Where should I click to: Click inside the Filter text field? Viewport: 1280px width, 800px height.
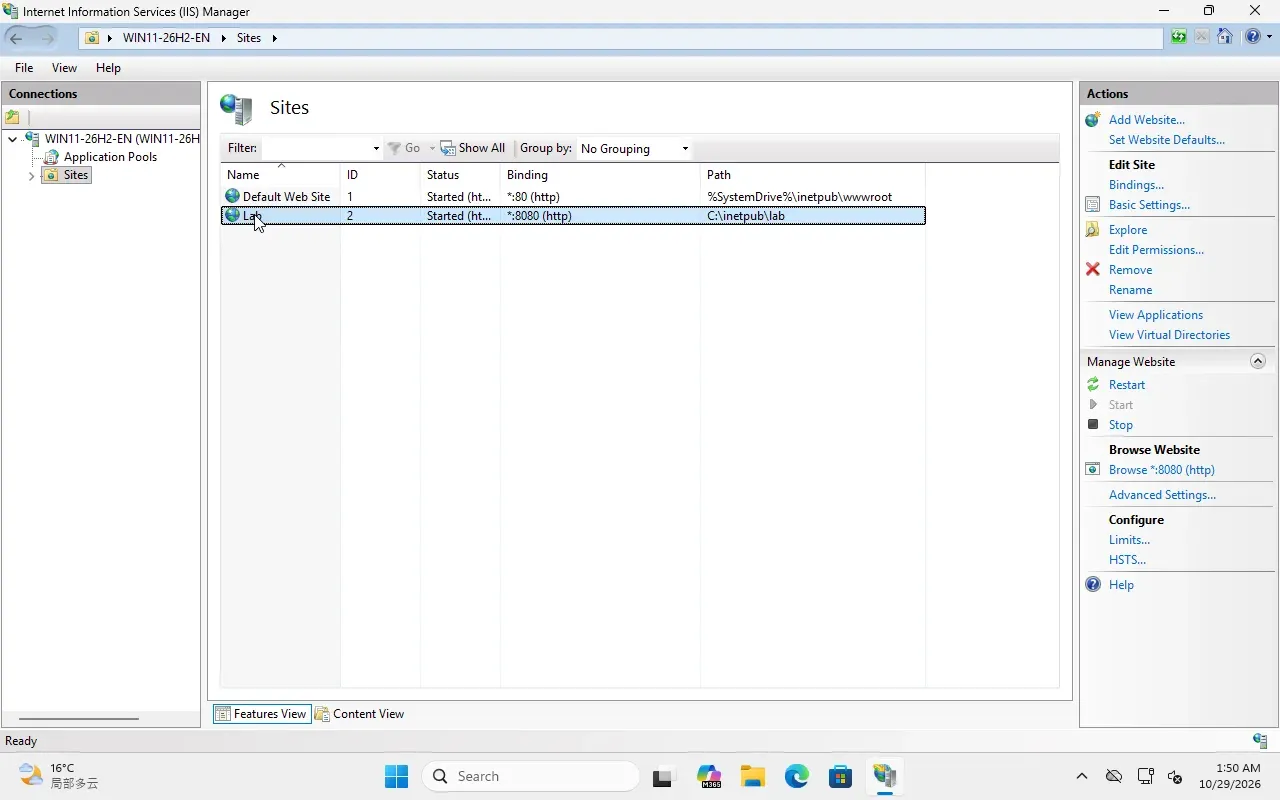point(316,148)
